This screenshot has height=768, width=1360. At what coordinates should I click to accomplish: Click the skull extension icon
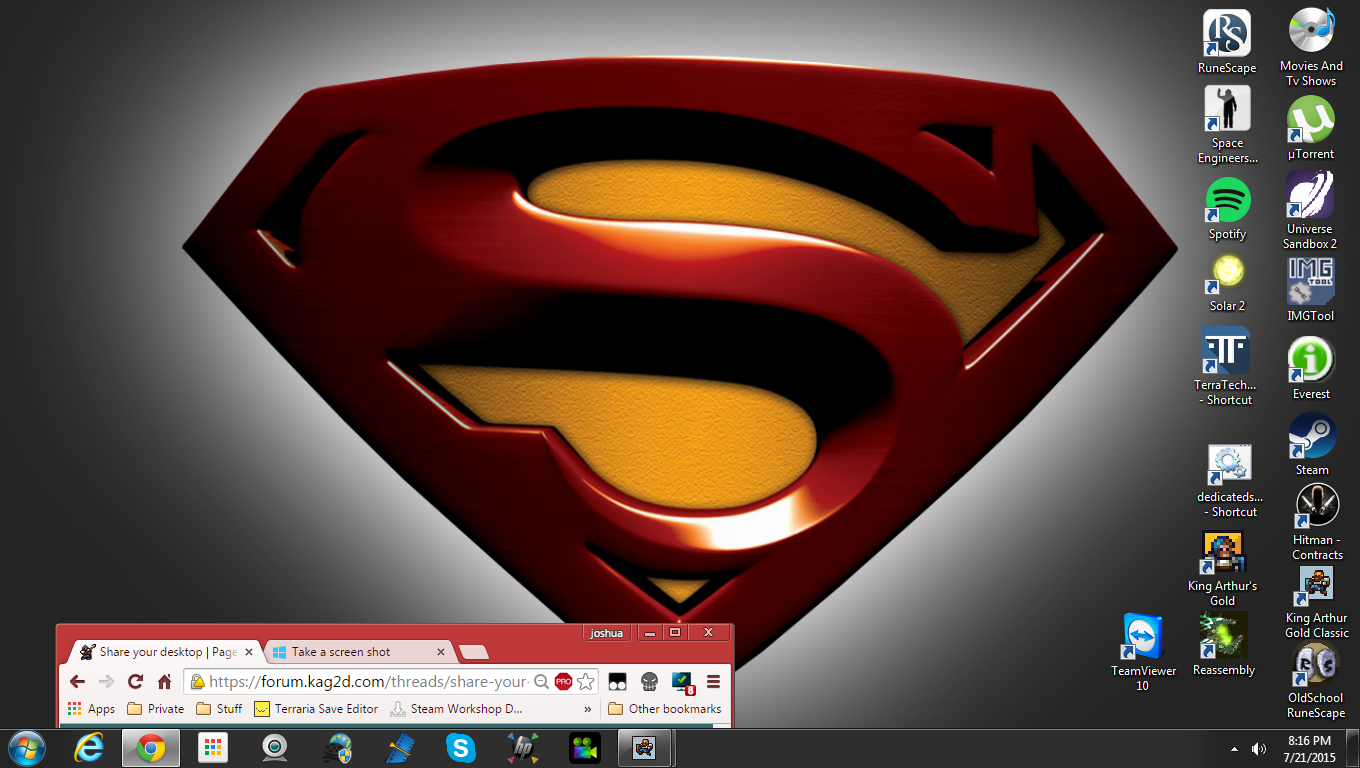coord(649,682)
